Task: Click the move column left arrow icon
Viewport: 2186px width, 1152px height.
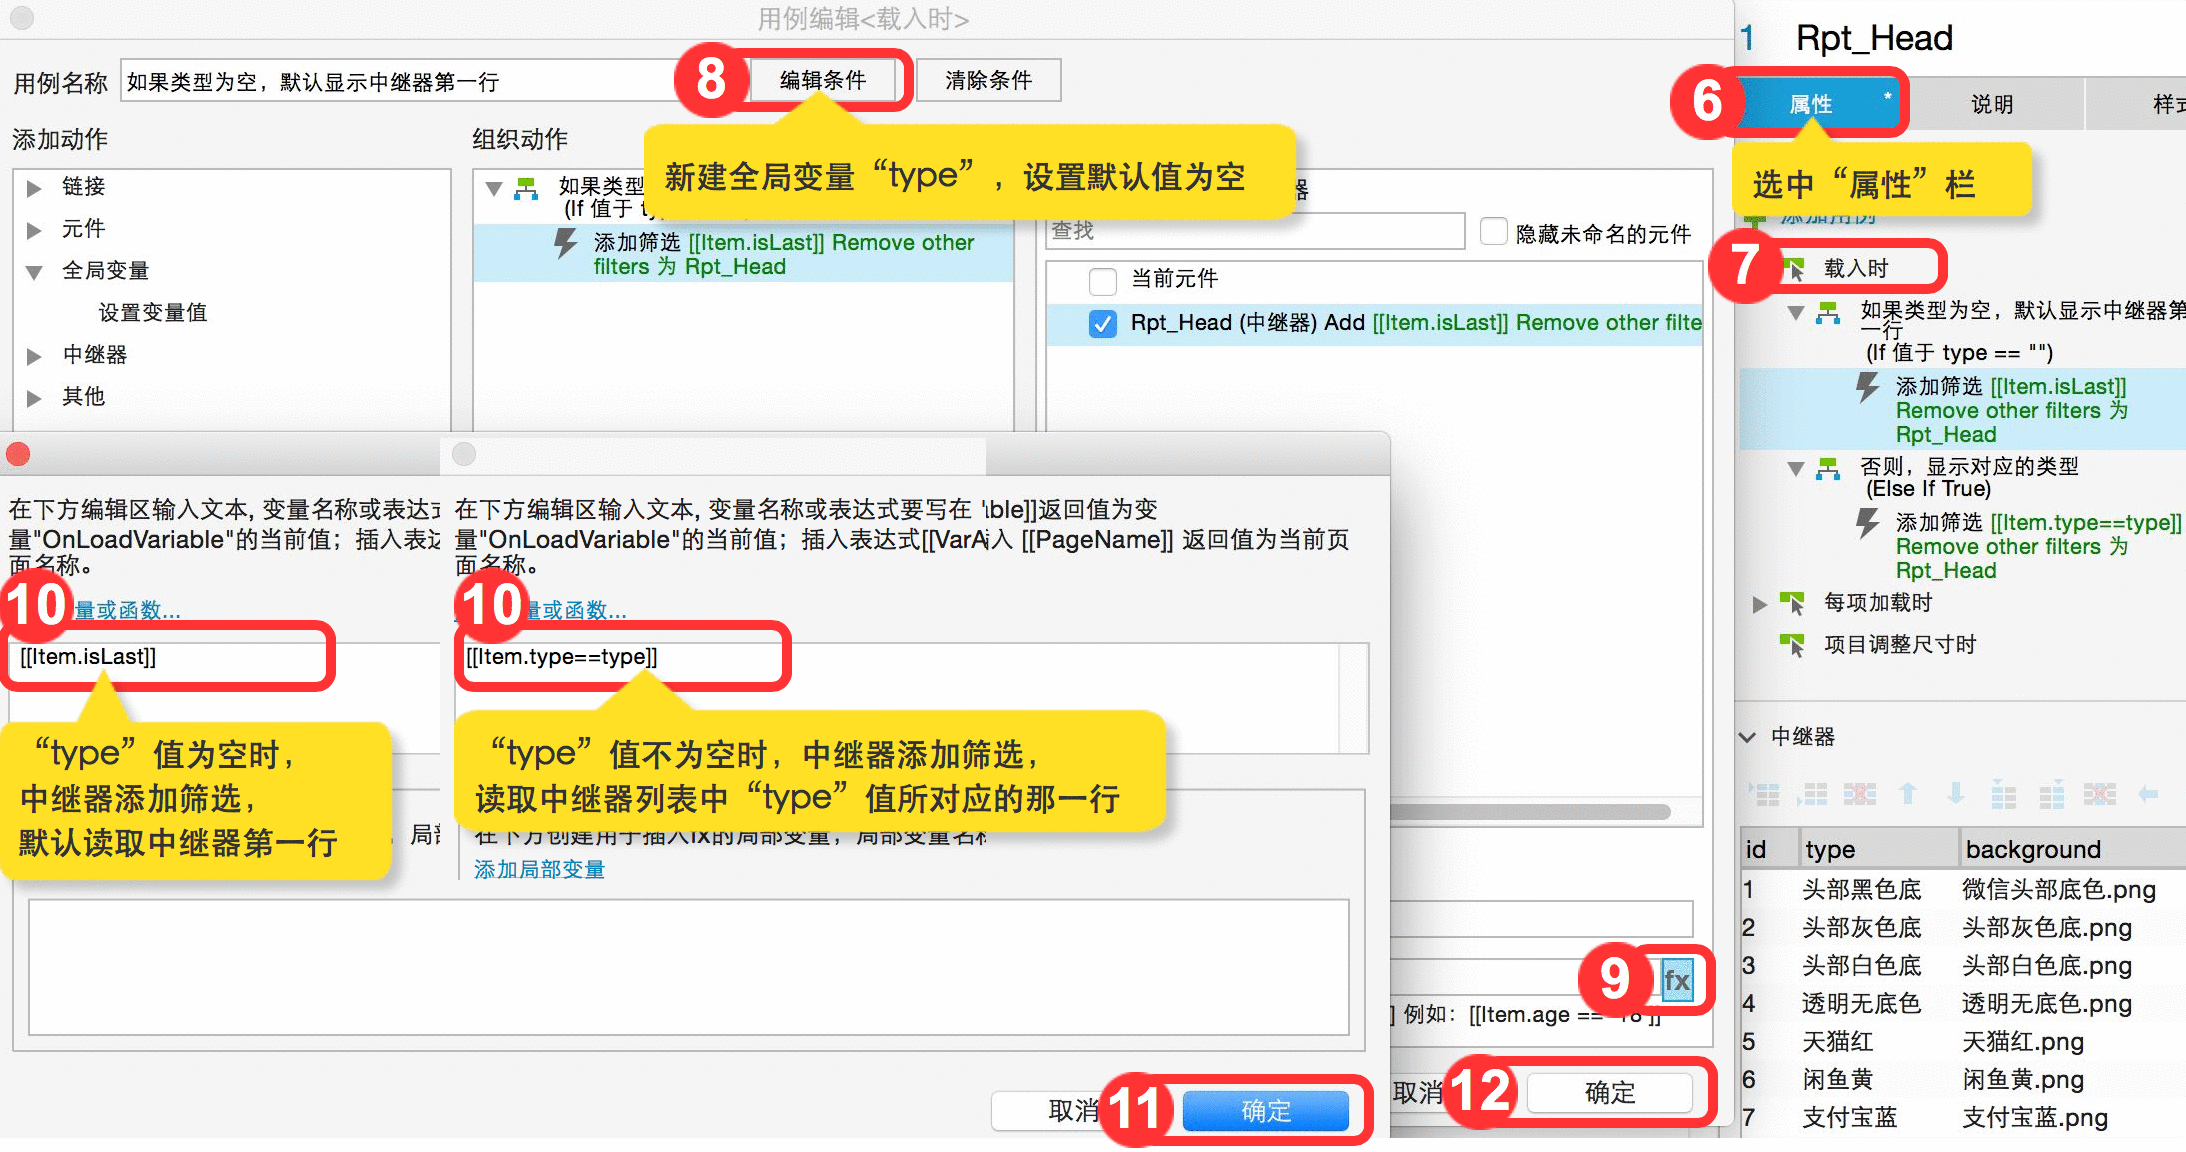Action: tap(2148, 795)
